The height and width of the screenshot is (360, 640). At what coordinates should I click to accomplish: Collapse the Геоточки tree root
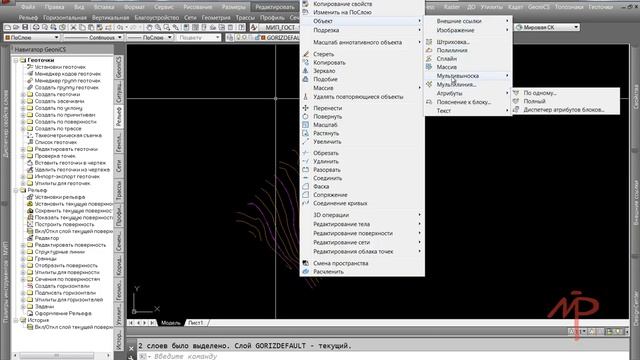point(16,60)
